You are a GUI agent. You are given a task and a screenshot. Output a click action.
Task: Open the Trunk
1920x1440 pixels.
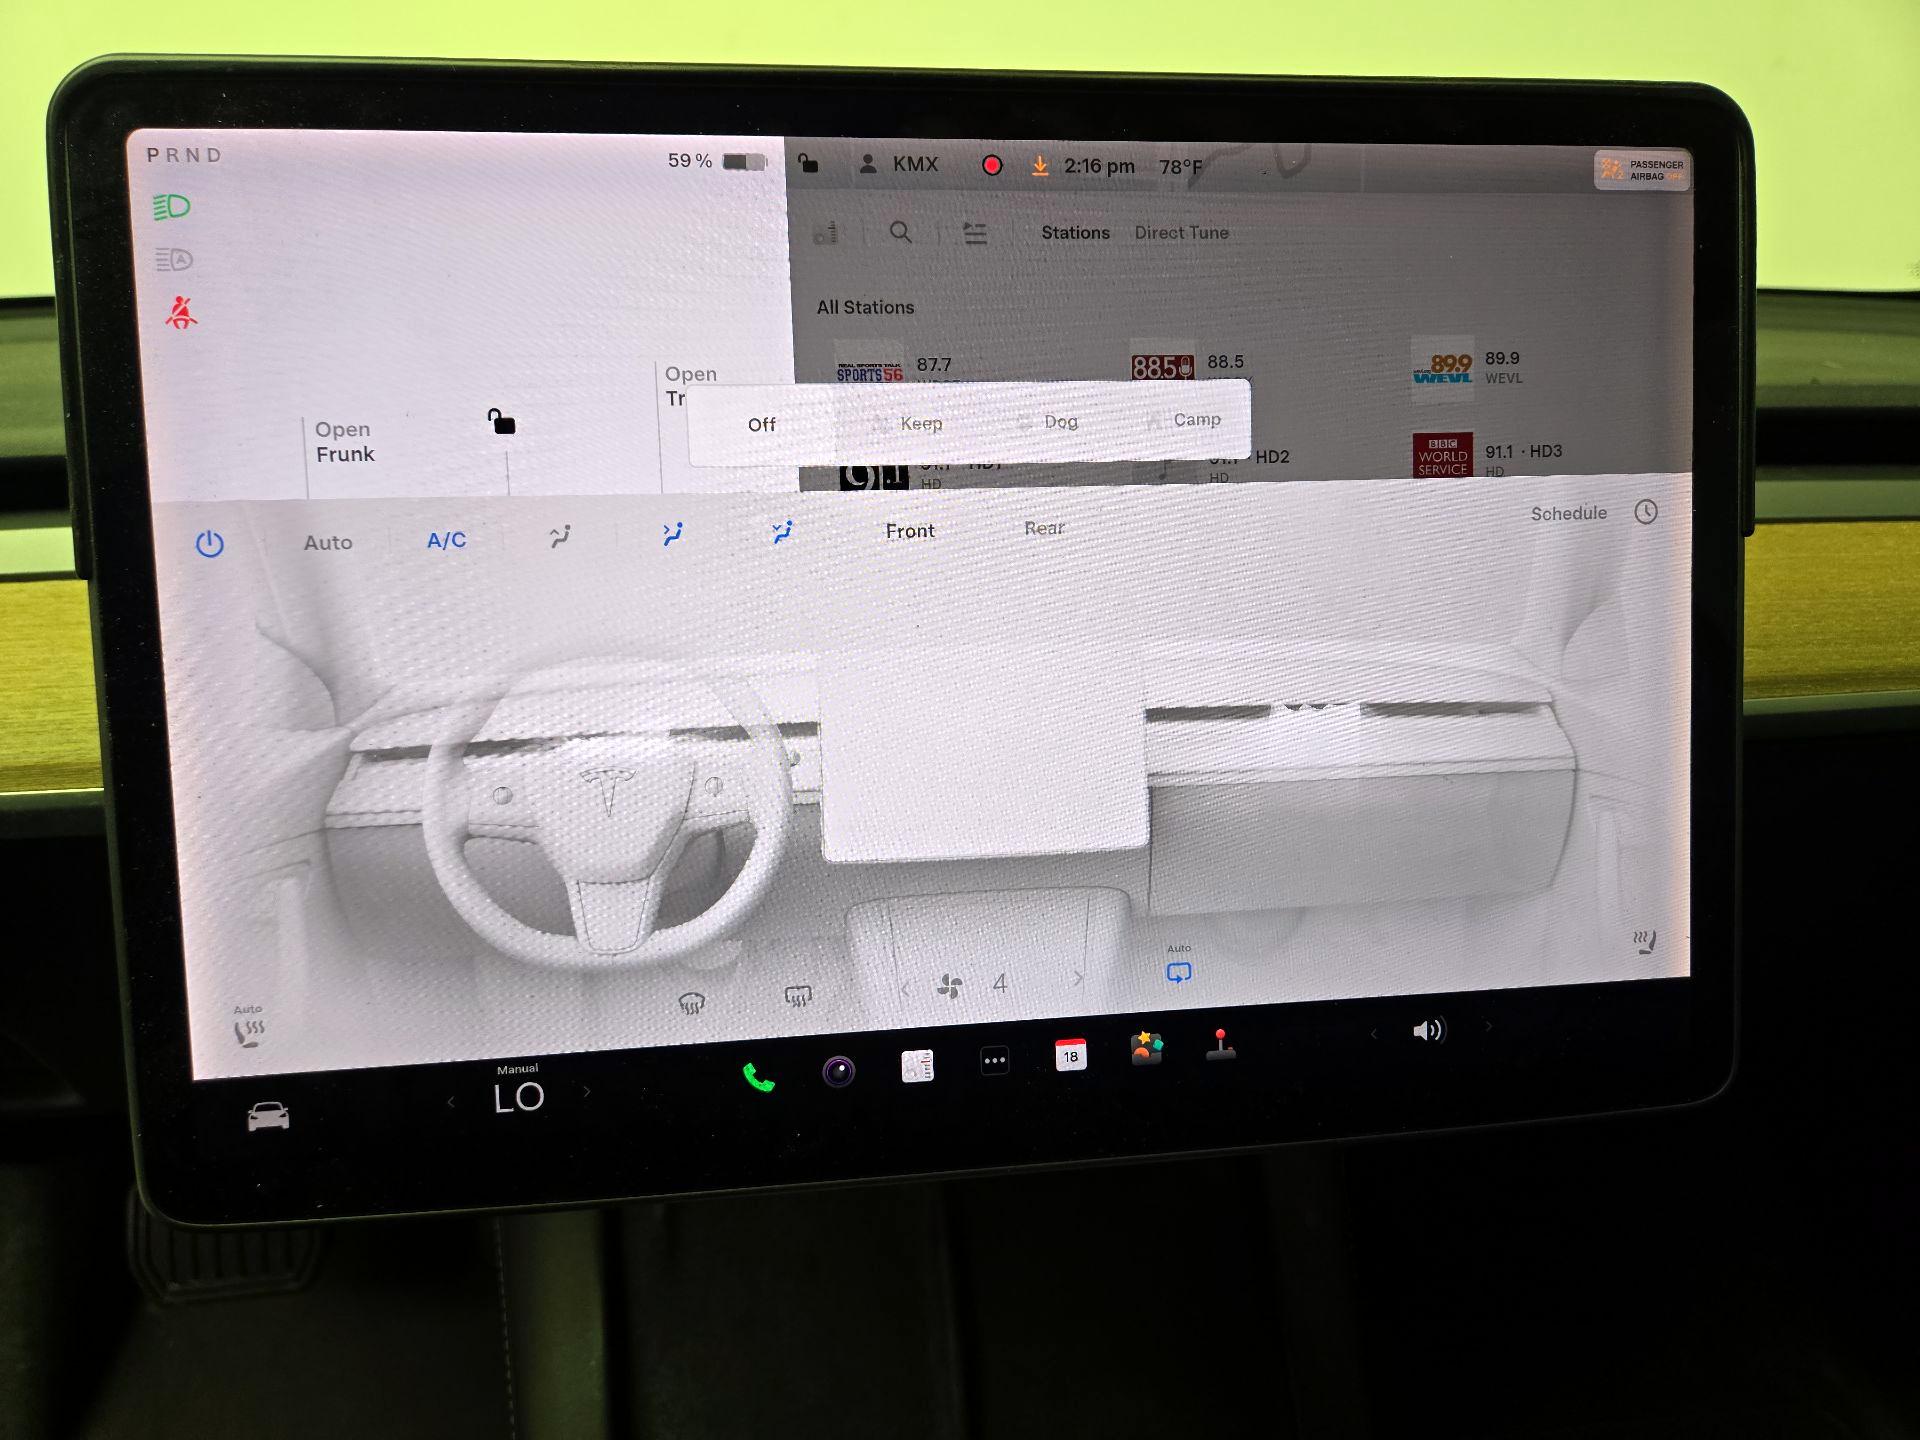coord(690,385)
